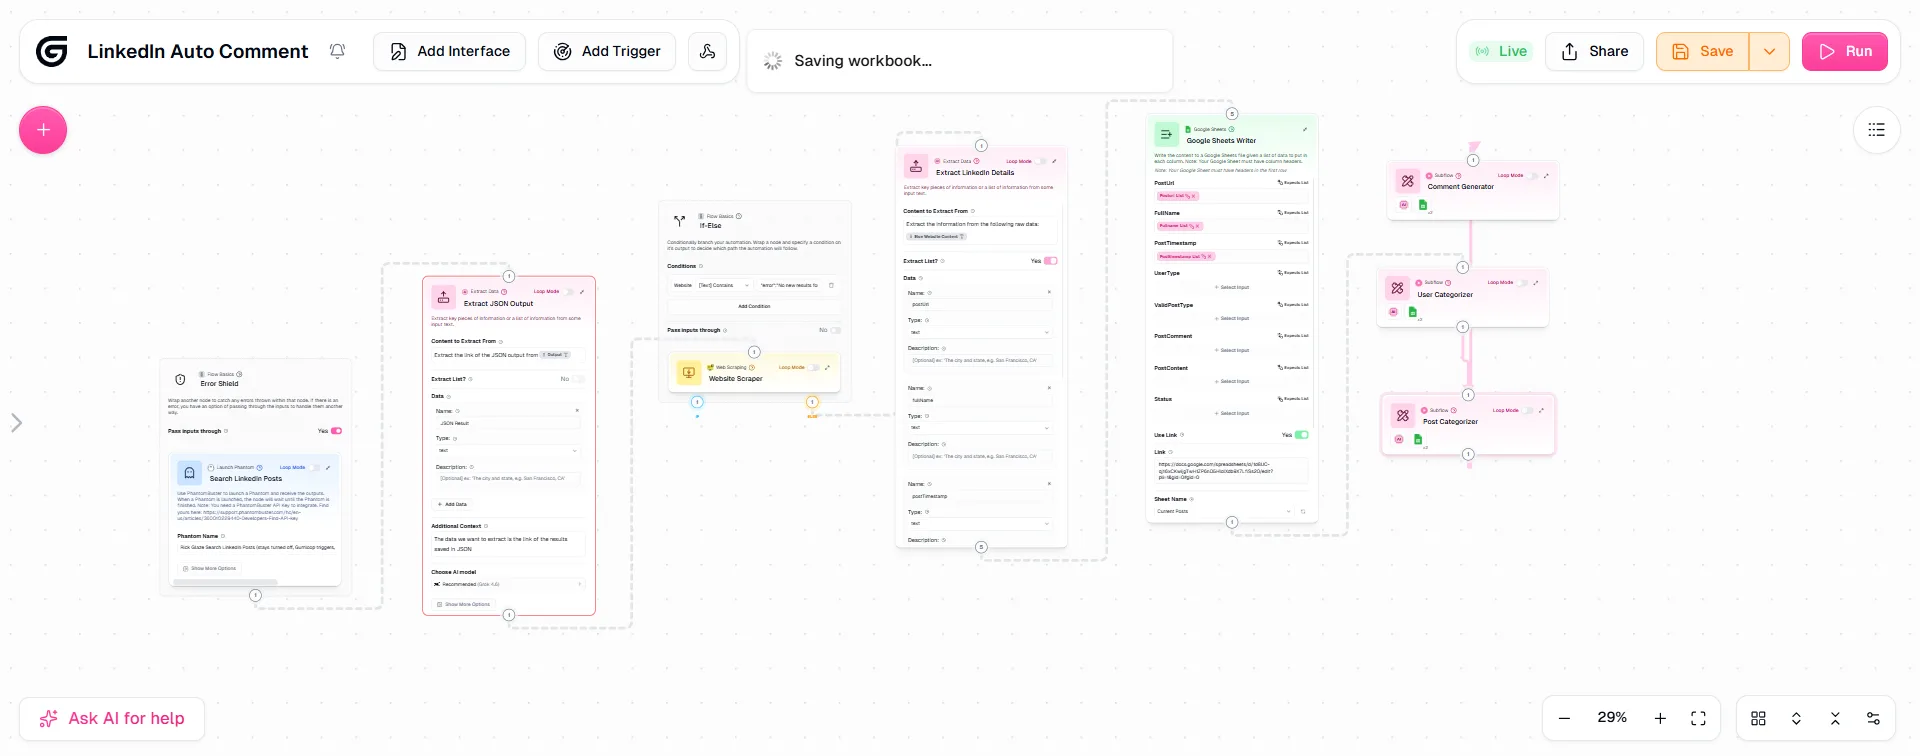Click Ask AI for help
Viewport: 1920px width, 756px height.
(x=112, y=718)
